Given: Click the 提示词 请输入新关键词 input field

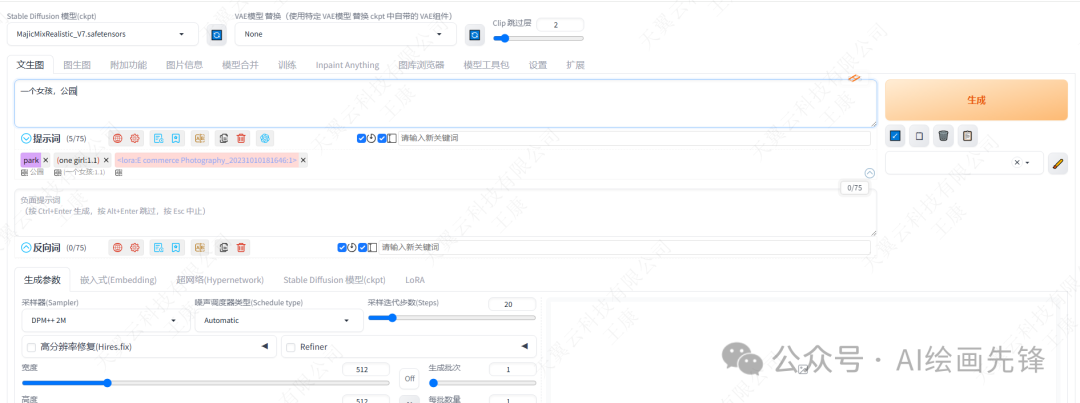Looking at the screenshot, I should coord(634,138).
